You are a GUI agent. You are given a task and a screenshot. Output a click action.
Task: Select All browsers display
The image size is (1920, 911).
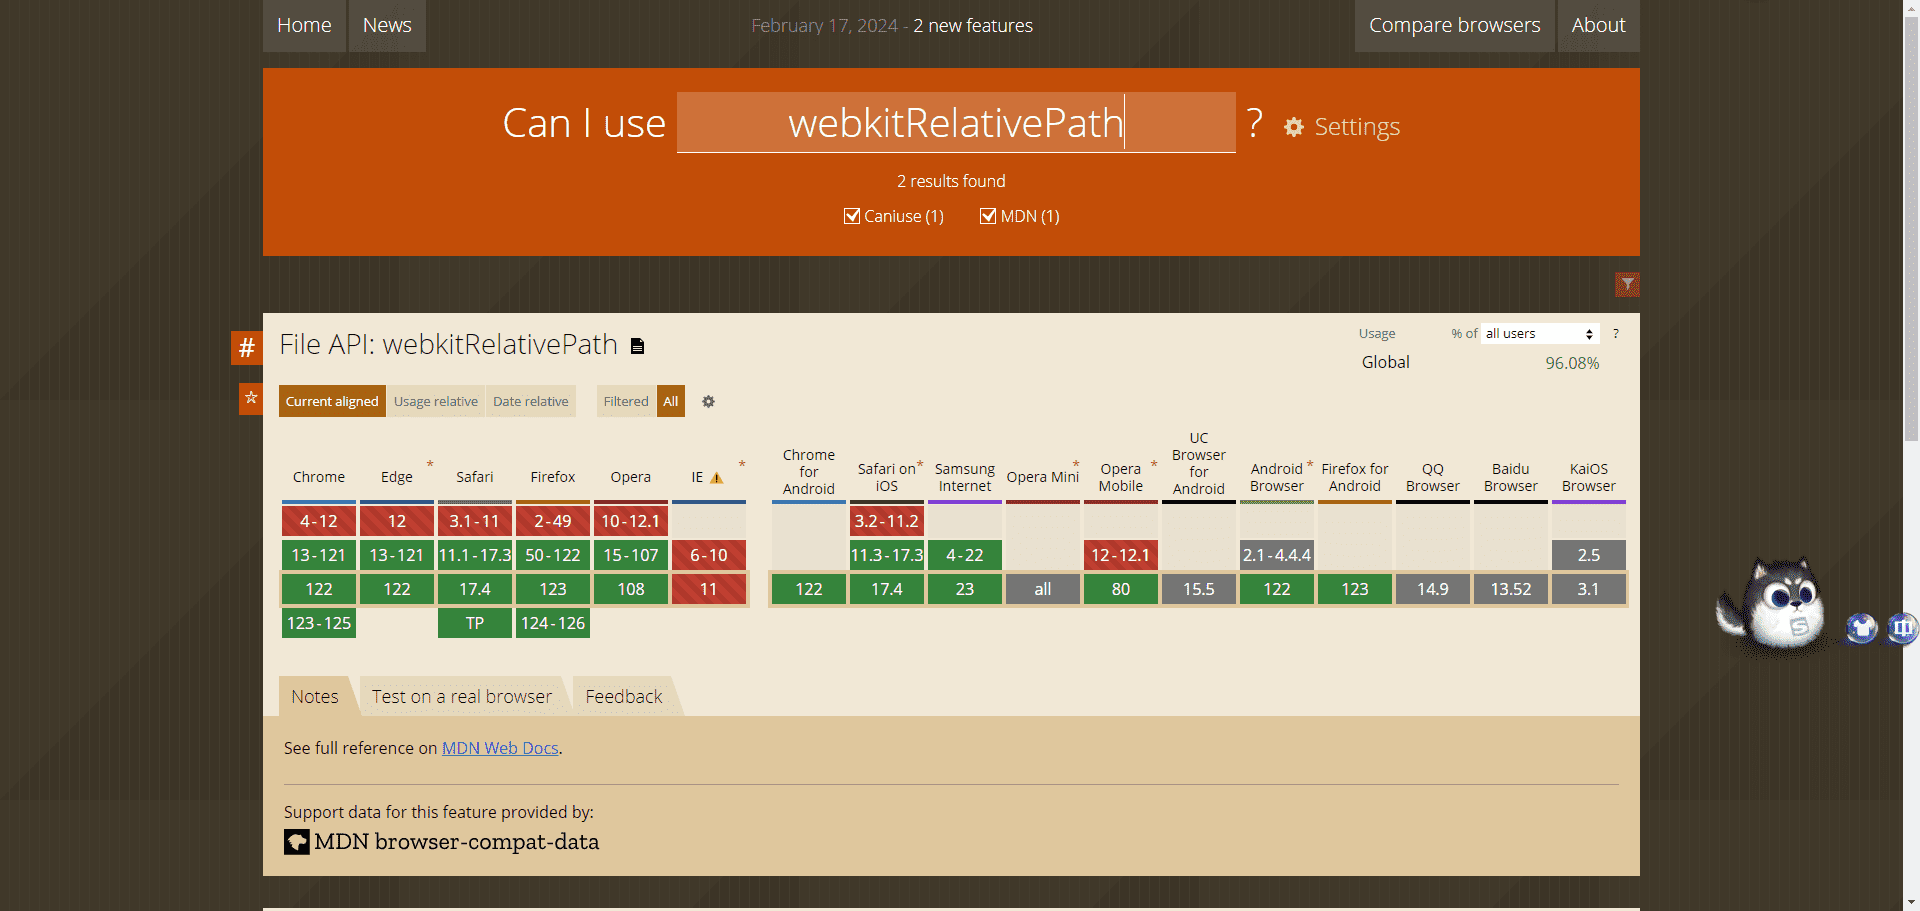click(x=671, y=401)
